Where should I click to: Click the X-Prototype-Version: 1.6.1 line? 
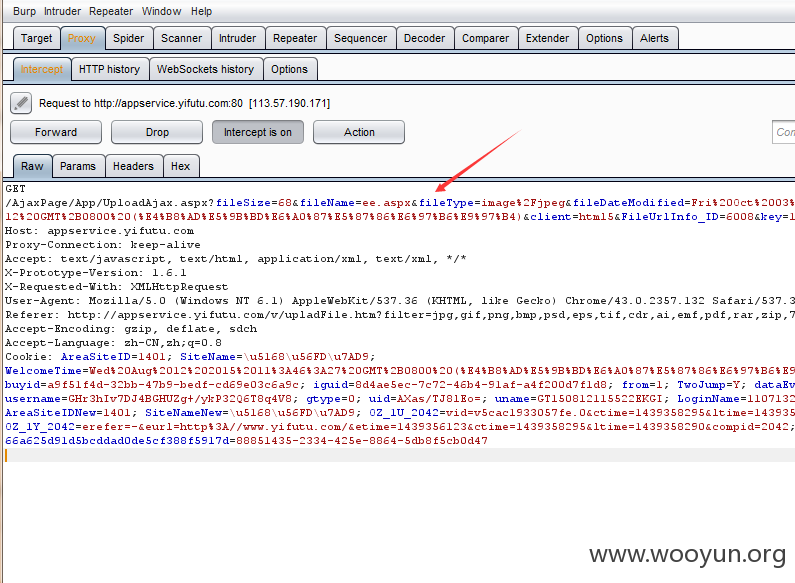[96, 273]
